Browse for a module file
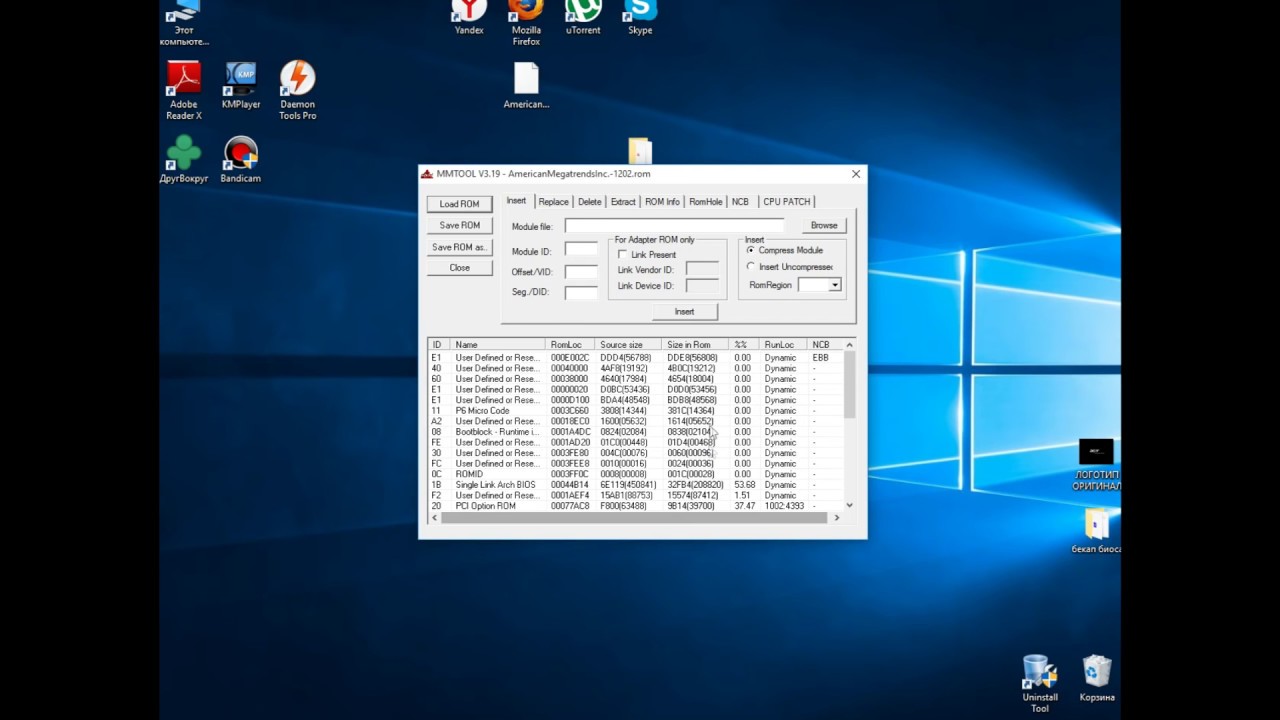The image size is (1280, 720). [824, 226]
